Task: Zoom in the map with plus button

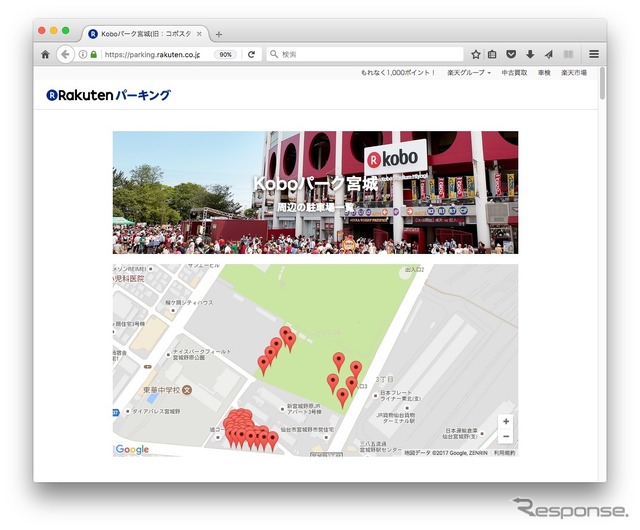Action: pos(506,421)
